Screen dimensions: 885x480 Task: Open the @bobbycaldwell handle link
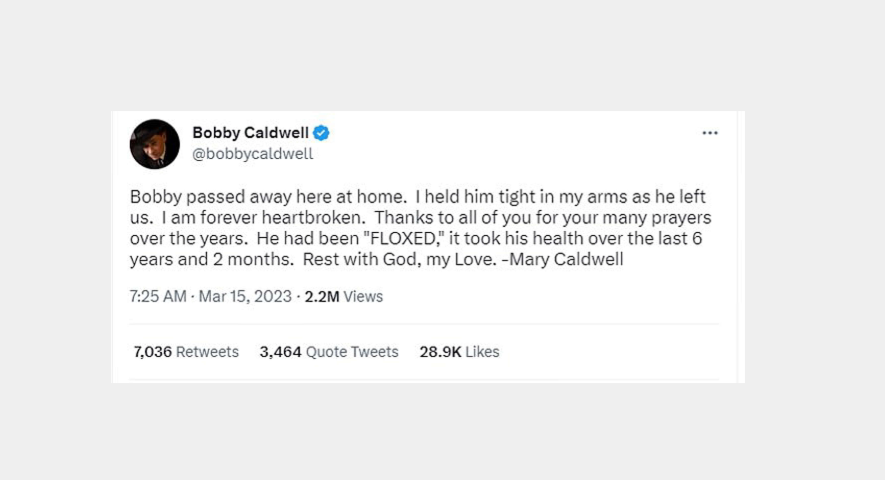252,154
